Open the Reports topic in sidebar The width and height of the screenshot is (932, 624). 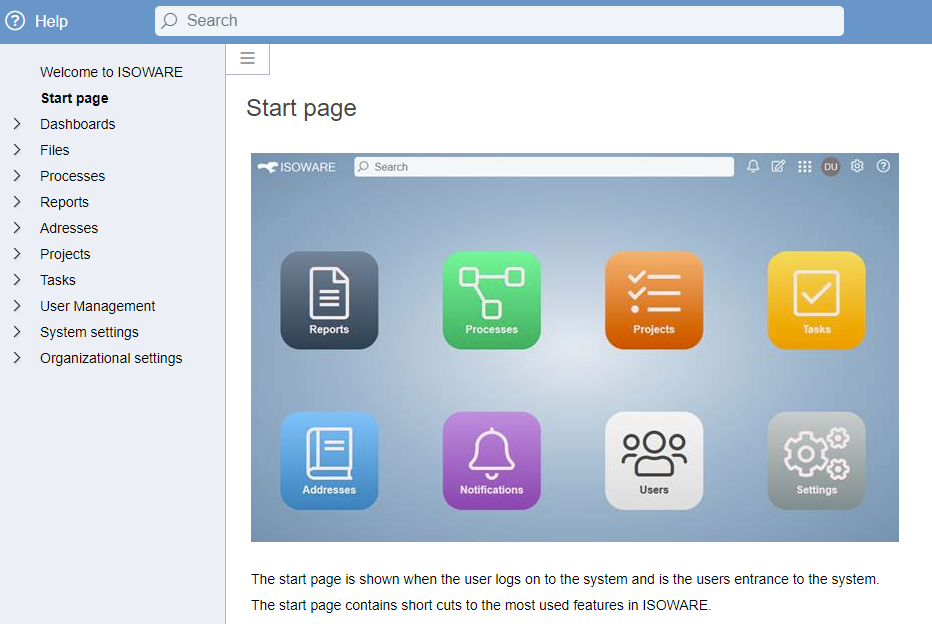pyautogui.click(x=64, y=202)
